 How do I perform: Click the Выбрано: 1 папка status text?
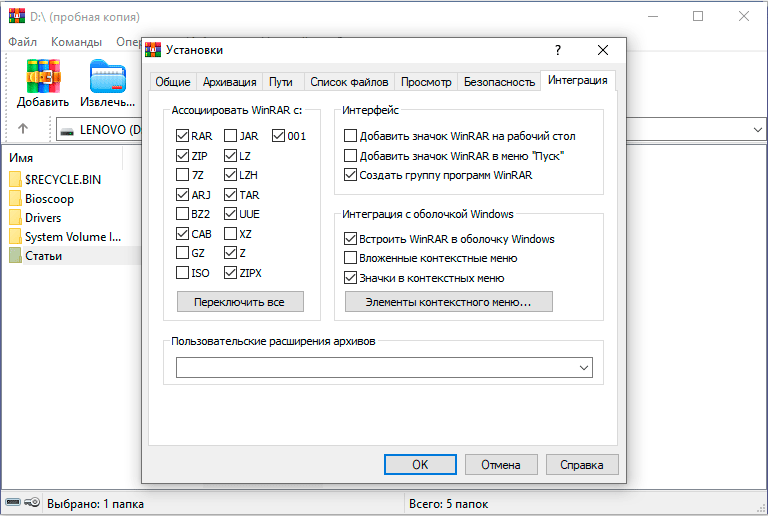point(96,504)
